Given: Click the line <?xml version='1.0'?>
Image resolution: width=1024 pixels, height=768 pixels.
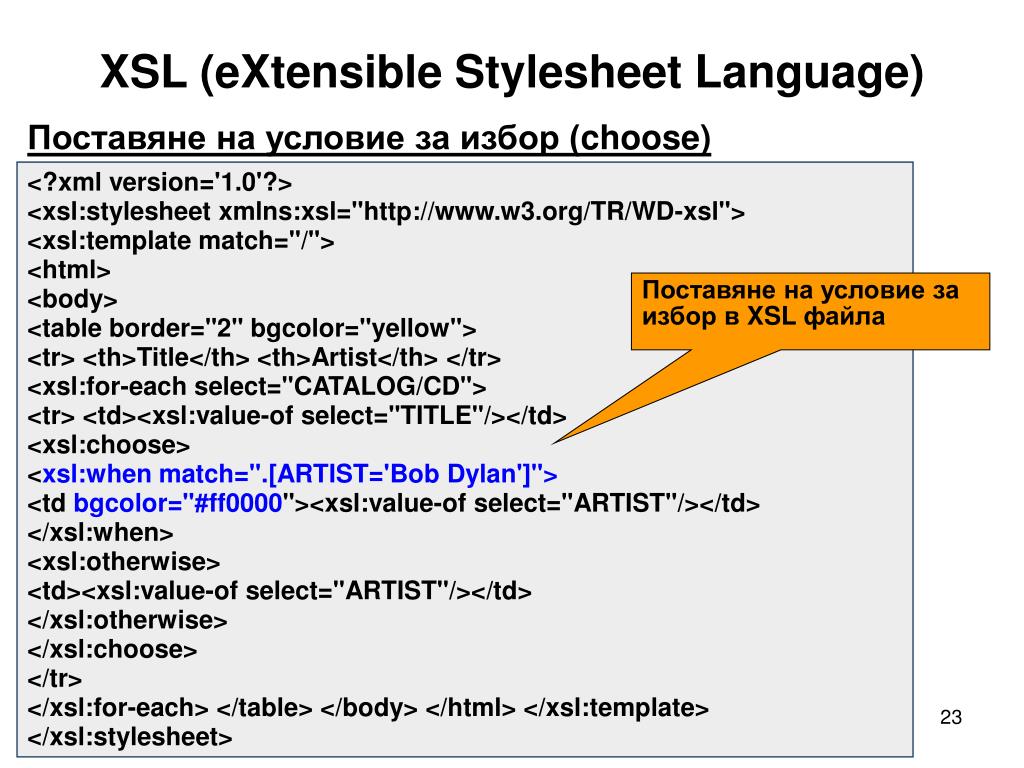Looking at the screenshot, I should point(159,182).
